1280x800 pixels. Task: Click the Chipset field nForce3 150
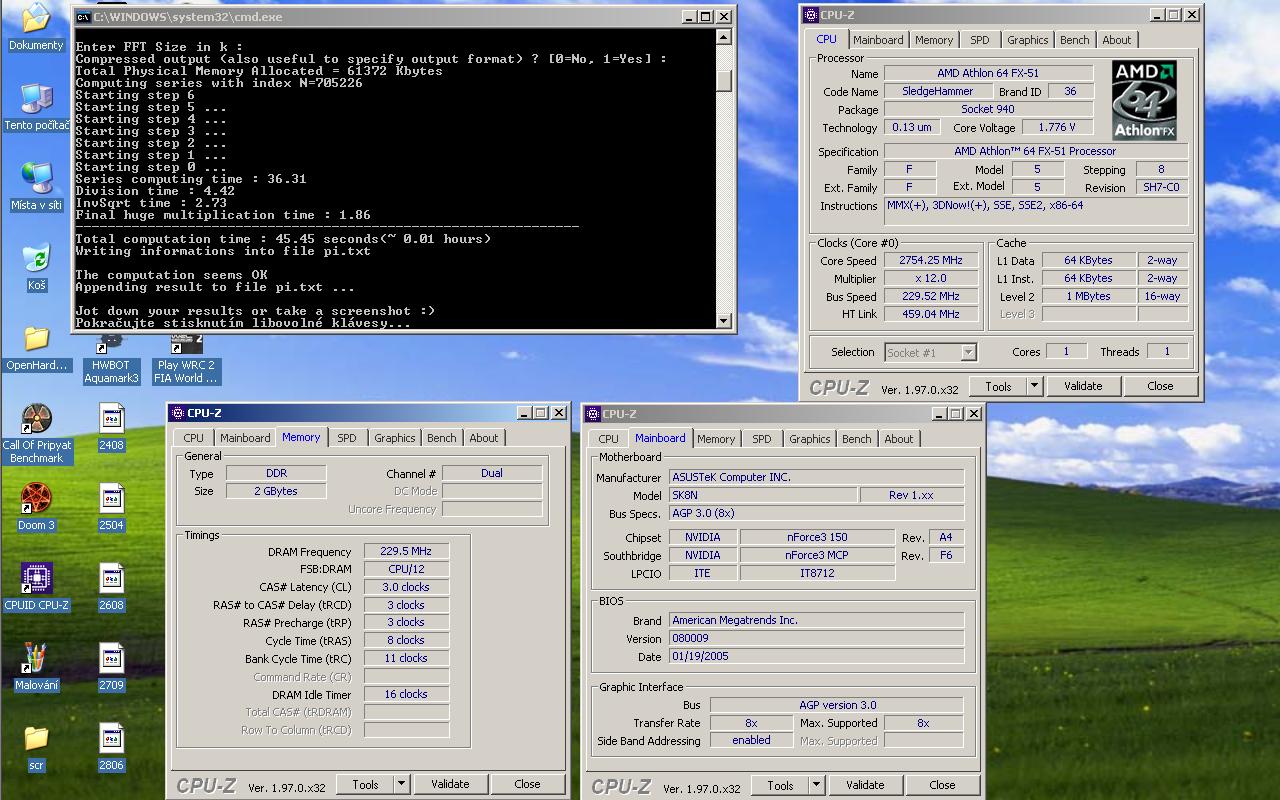(816, 537)
